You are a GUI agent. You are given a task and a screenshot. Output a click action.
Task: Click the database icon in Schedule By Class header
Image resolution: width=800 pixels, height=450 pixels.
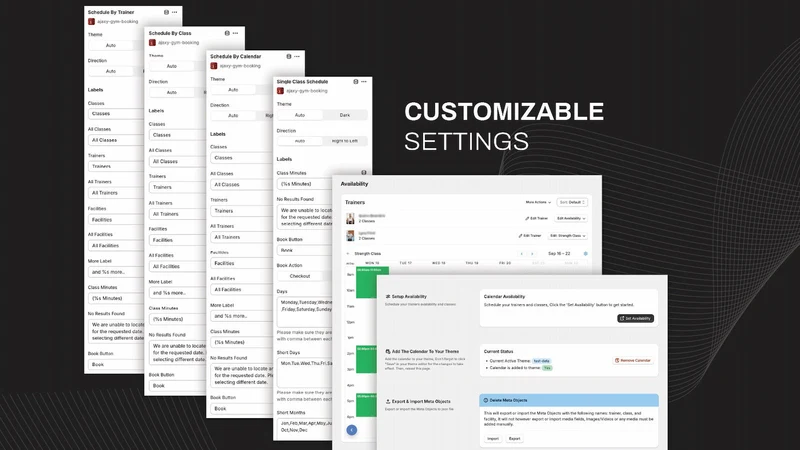(x=227, y=33)
